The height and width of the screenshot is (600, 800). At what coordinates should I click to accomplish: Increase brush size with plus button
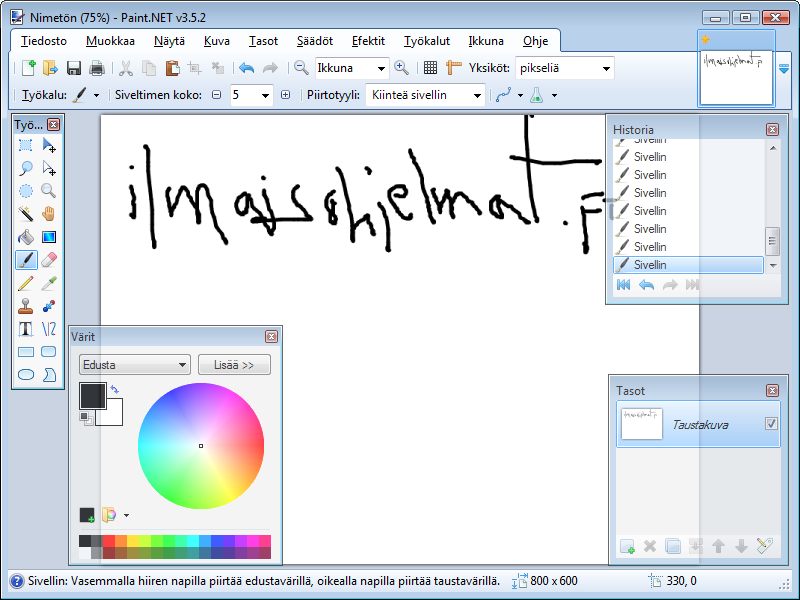click(286, 95)
